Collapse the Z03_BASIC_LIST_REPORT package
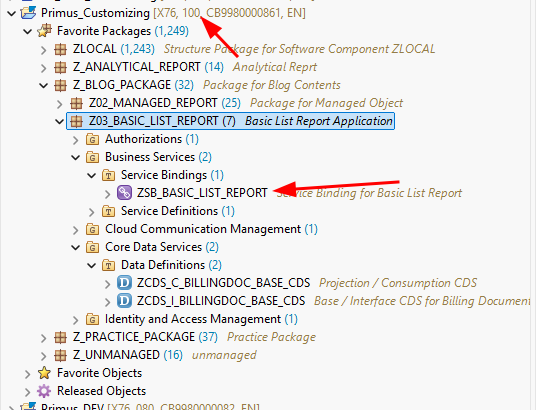This screenshot has width=557, height=410. pos(60,122)
